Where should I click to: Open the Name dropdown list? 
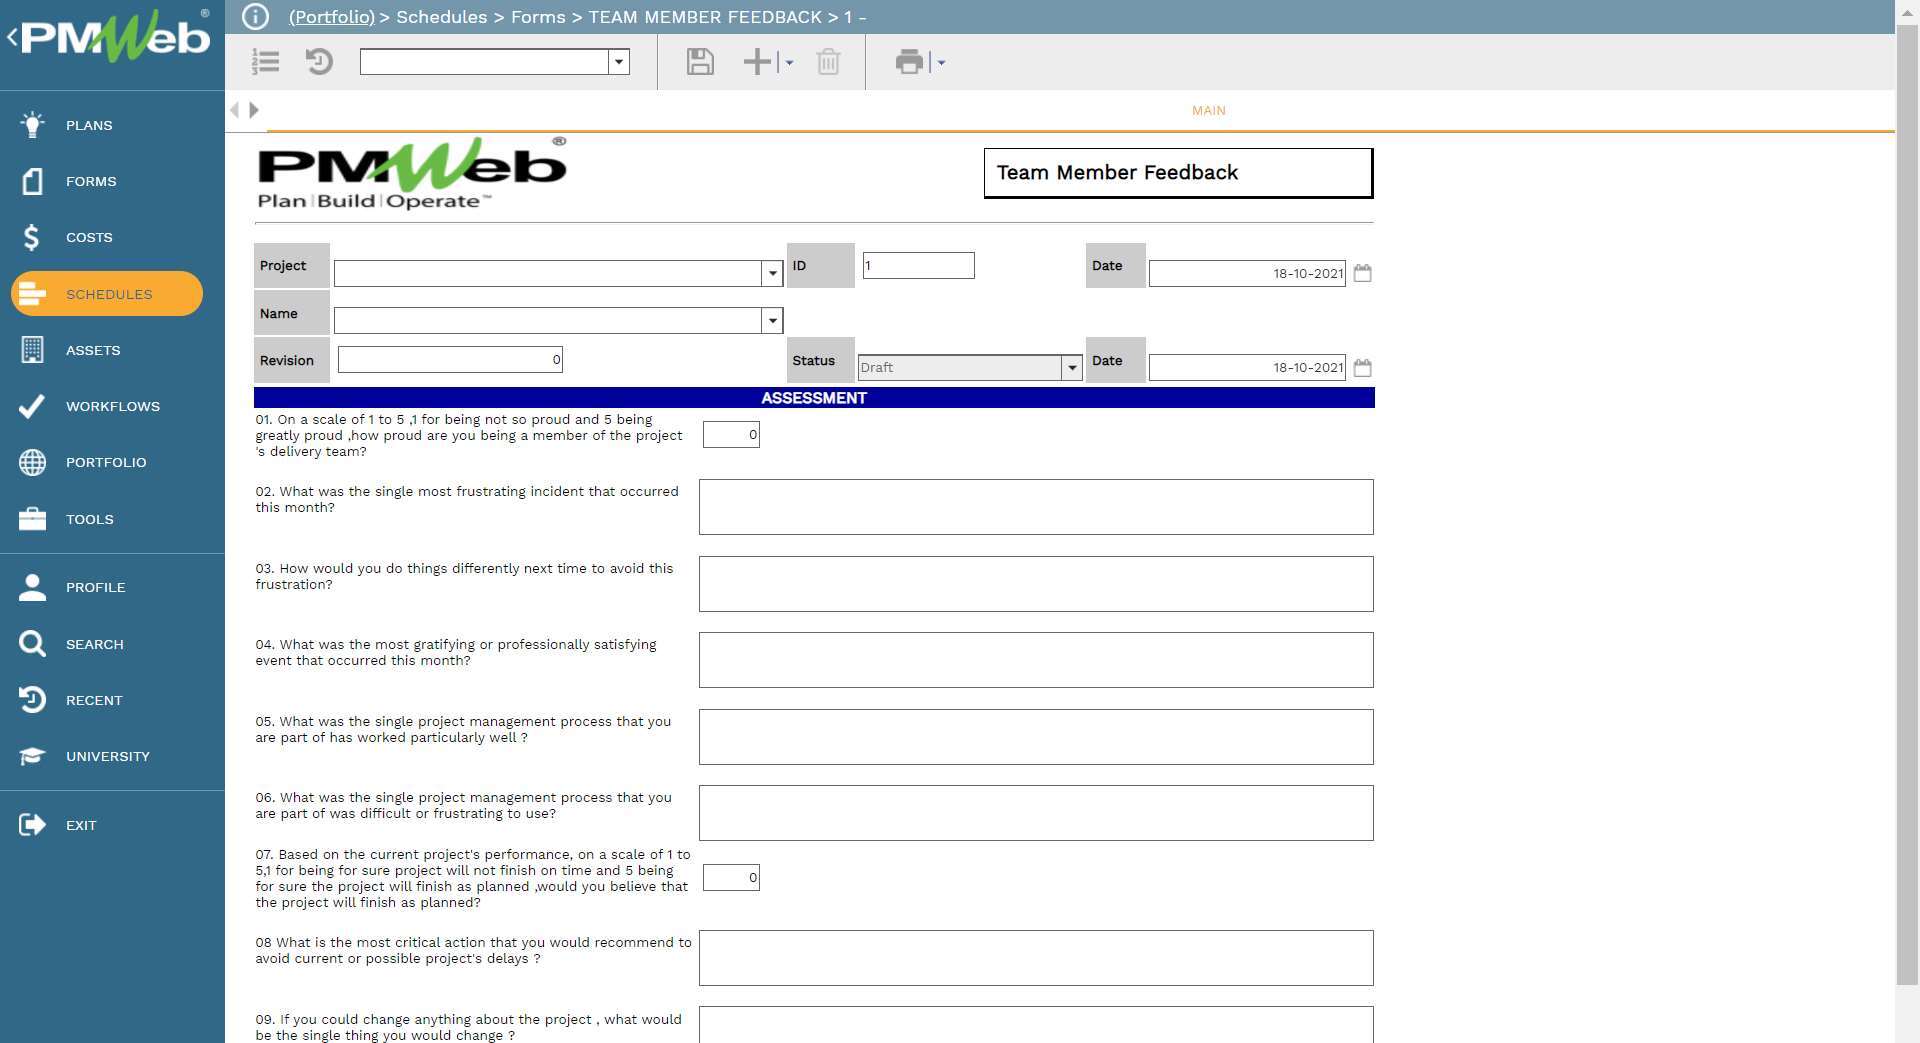click(x=772, y=320)
